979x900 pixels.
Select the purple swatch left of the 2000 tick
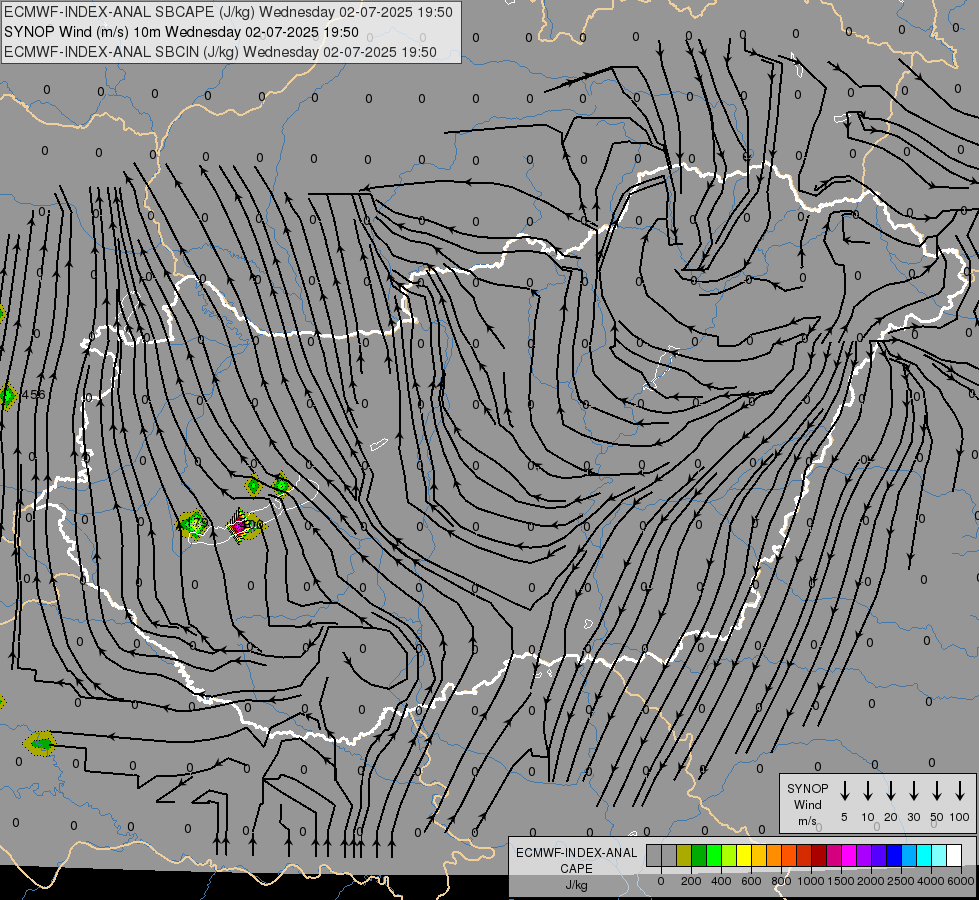864,855
